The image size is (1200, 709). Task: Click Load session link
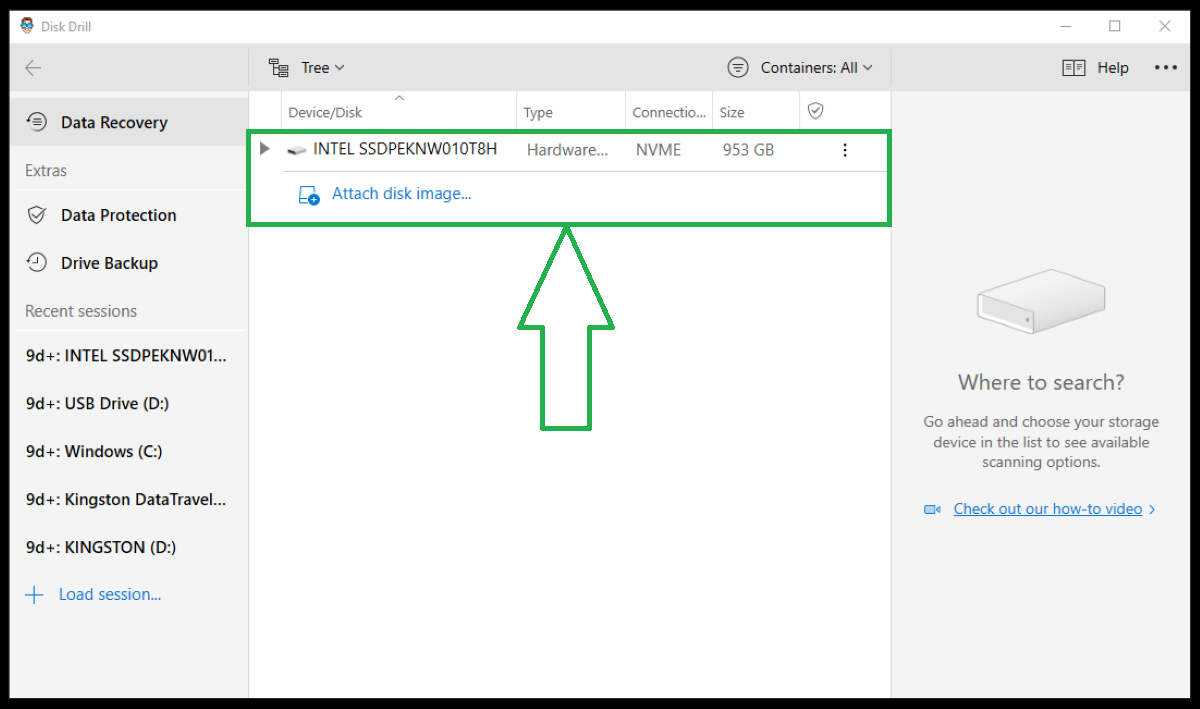pyautogui.click(x=110, y=594)
